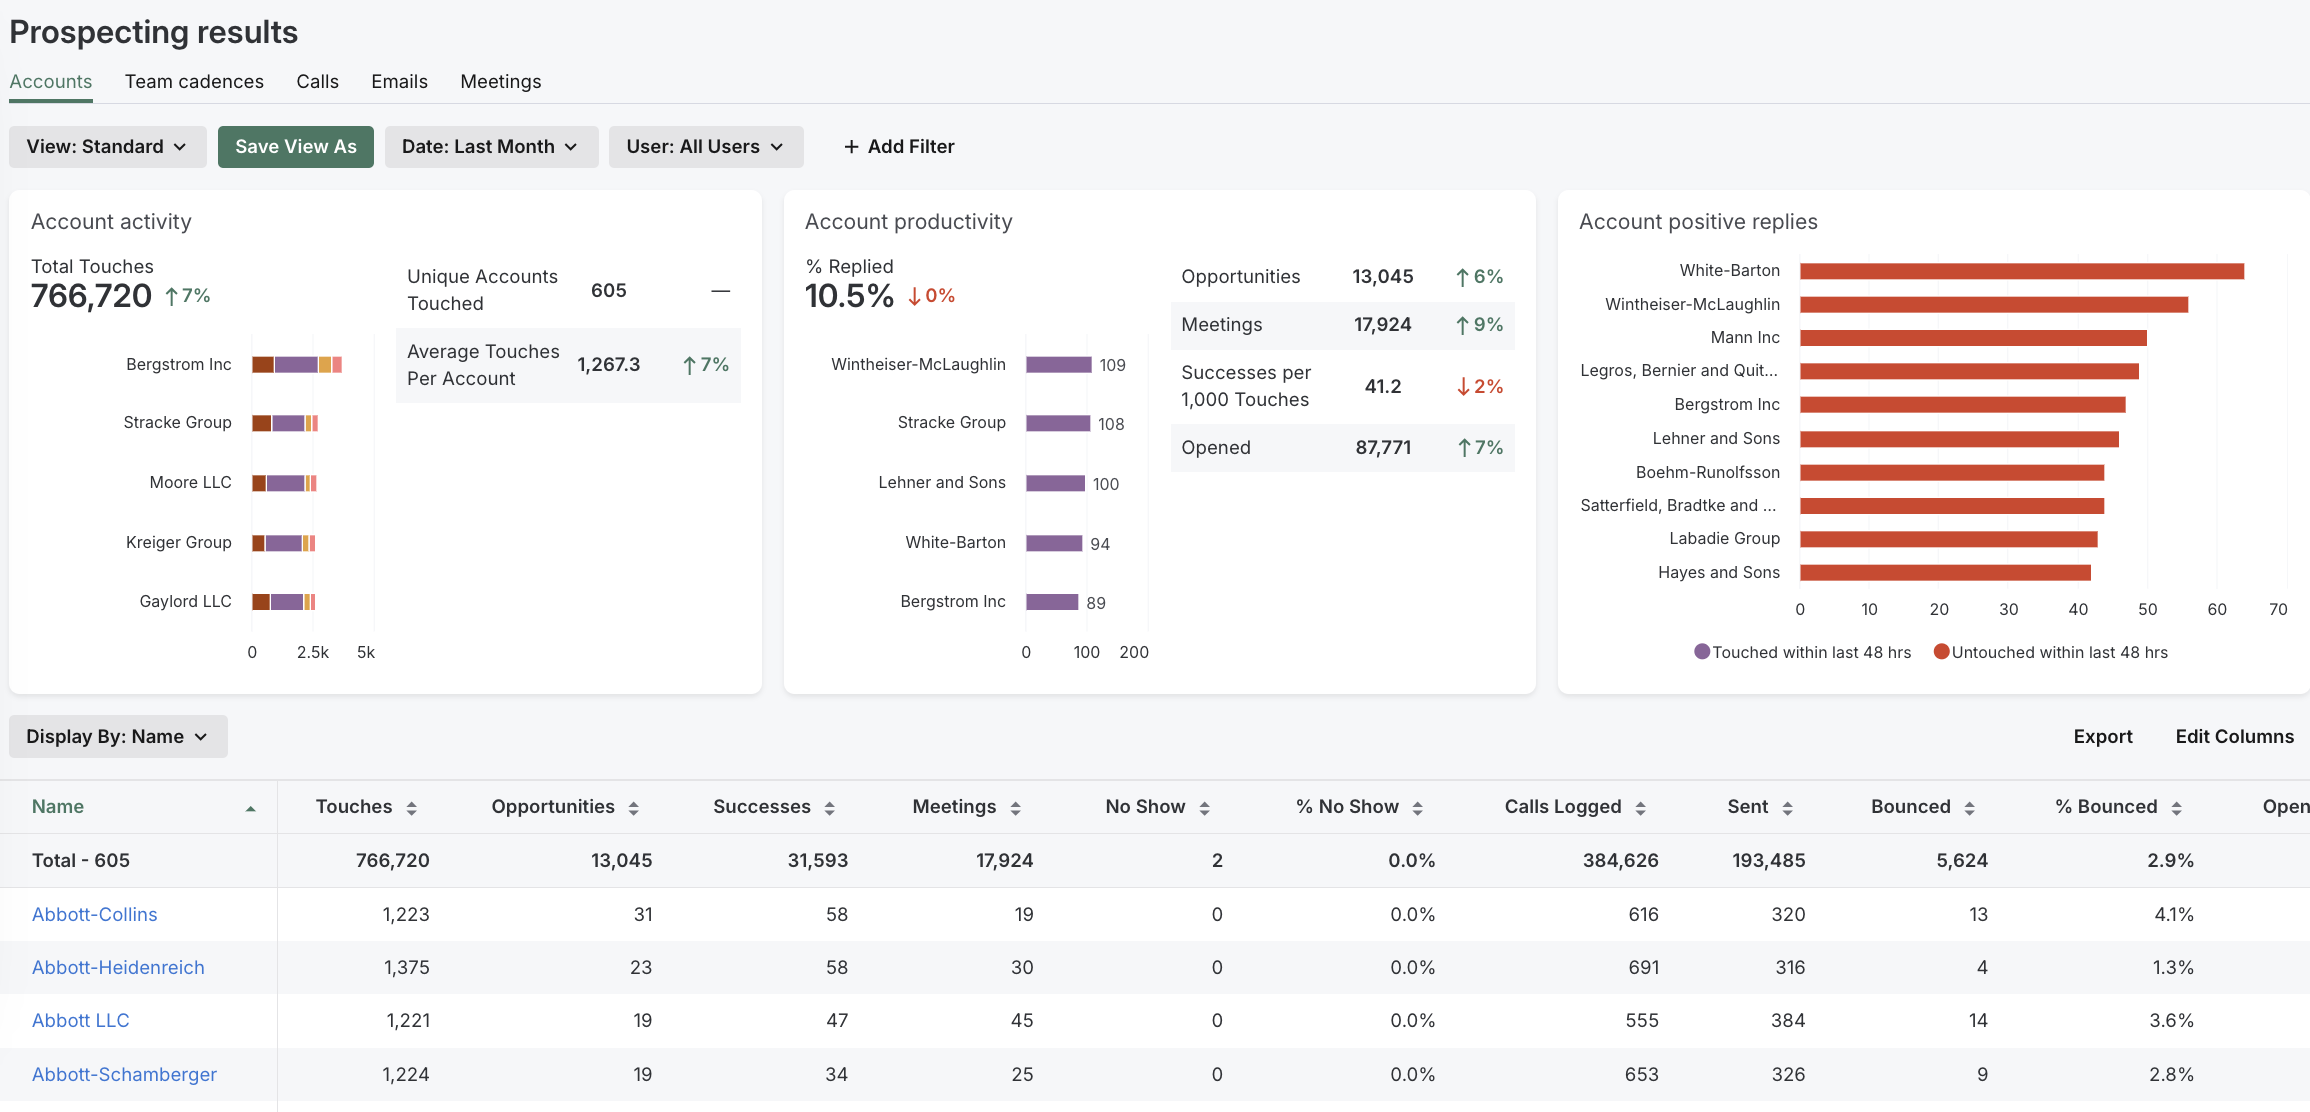Sort the % No Show column

click(x=1417, y=806)
